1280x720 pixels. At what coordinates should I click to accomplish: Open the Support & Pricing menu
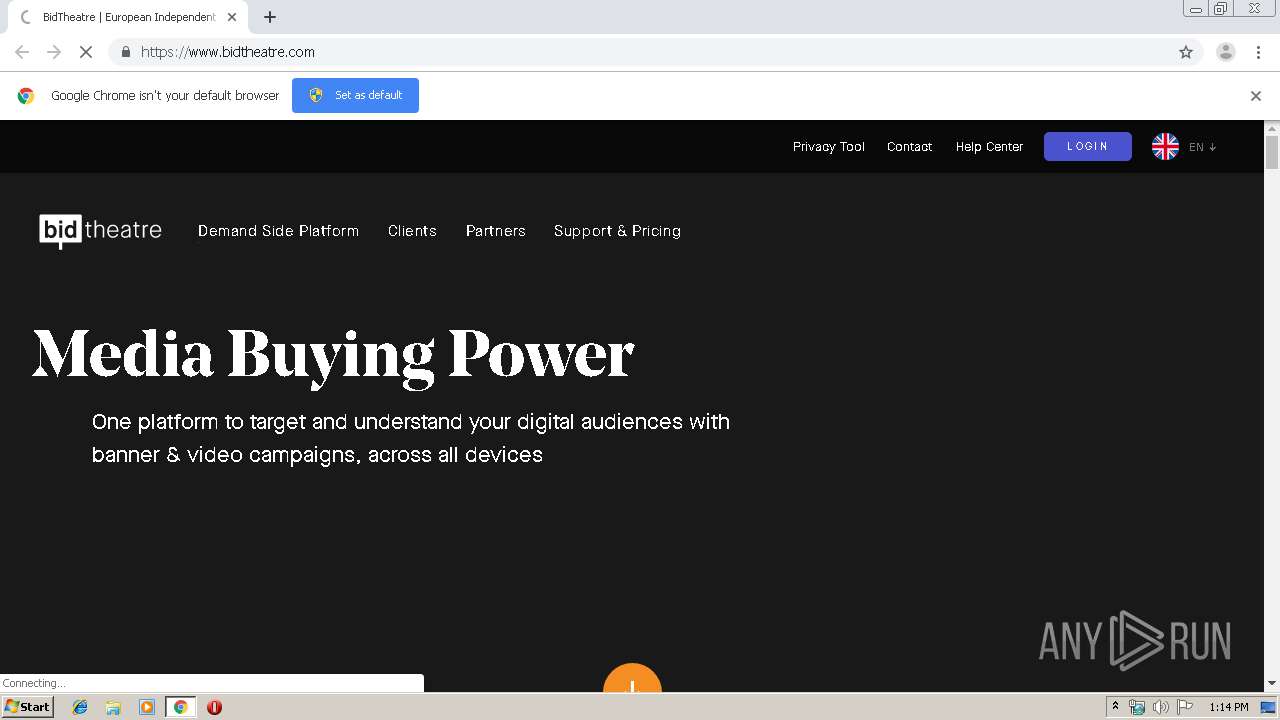617,231
